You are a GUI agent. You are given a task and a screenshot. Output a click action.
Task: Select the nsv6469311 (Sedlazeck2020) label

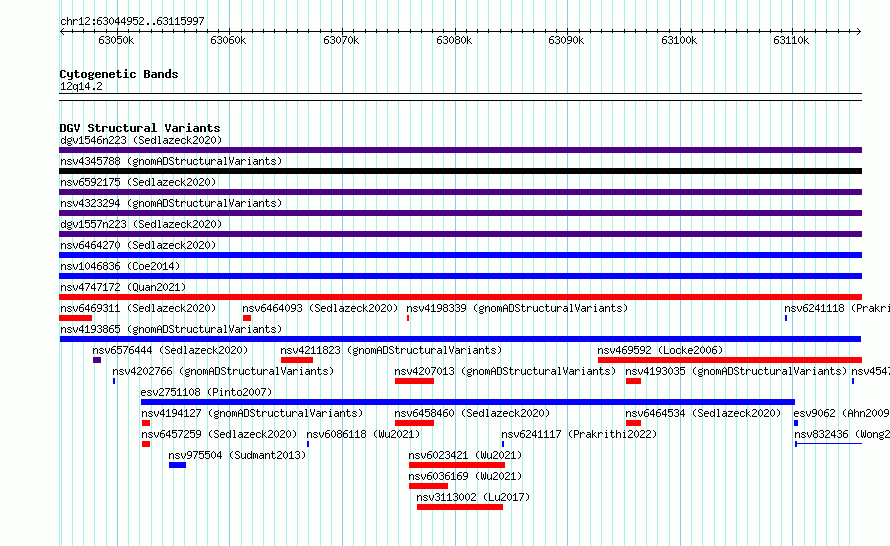coord(138,308)
